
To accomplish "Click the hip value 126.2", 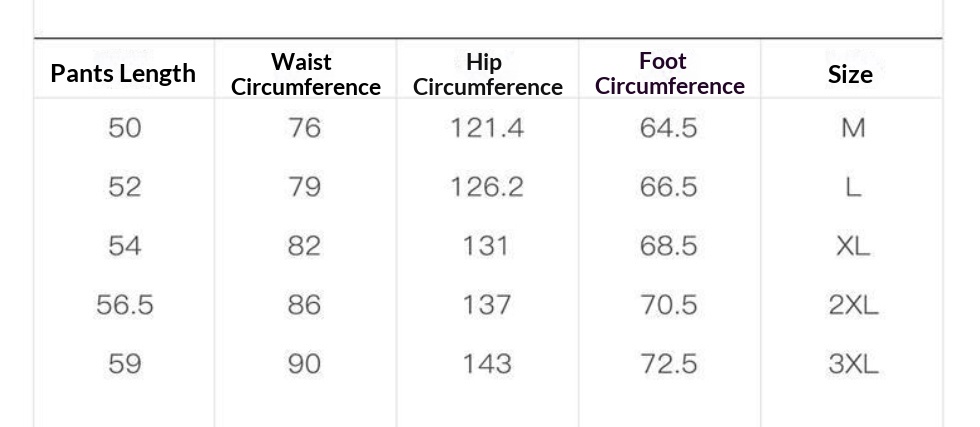I will (487, 187).
